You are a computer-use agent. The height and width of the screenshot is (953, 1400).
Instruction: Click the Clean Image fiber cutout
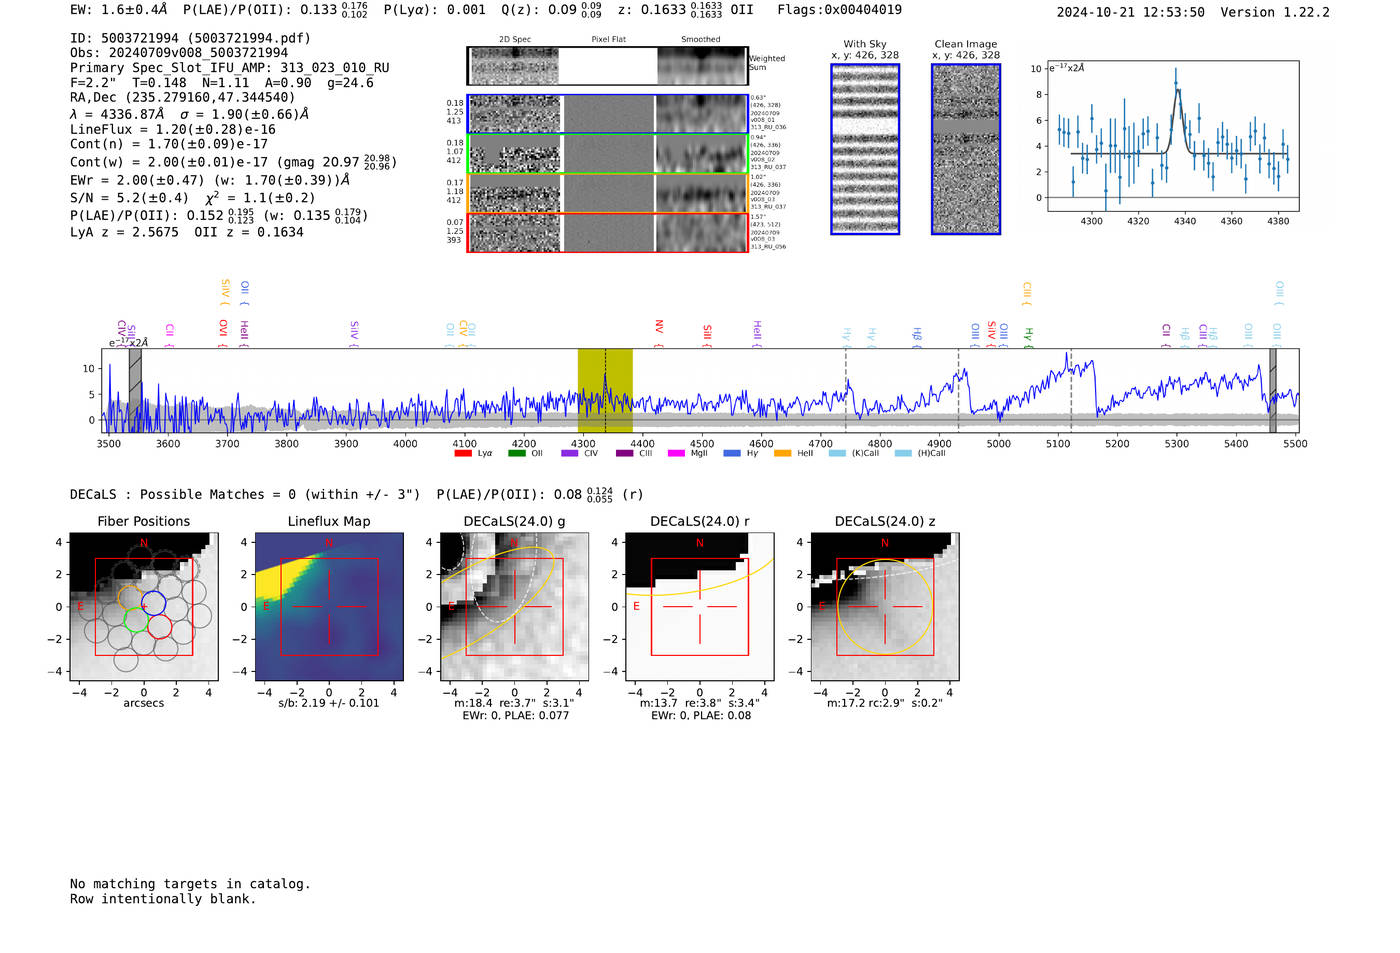pos(966,149)
